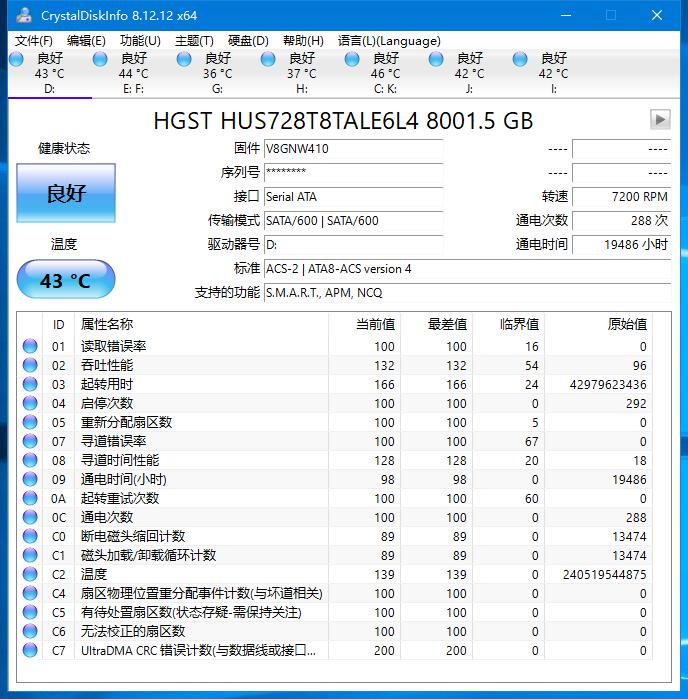
Task: Click the 7200 RPM rotation rate field
Action: [x=622, y=197]
